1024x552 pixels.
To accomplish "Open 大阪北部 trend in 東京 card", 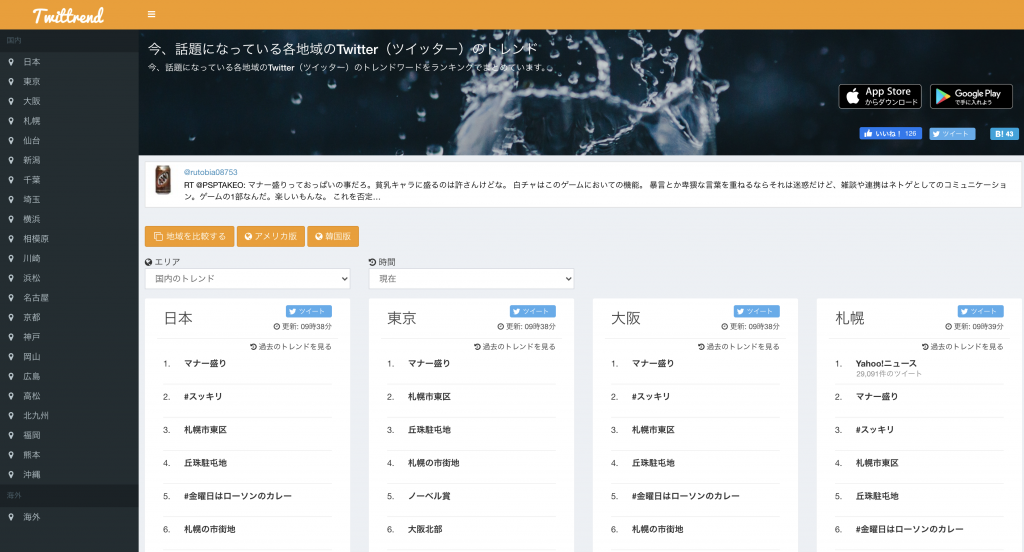I will 425,529.
